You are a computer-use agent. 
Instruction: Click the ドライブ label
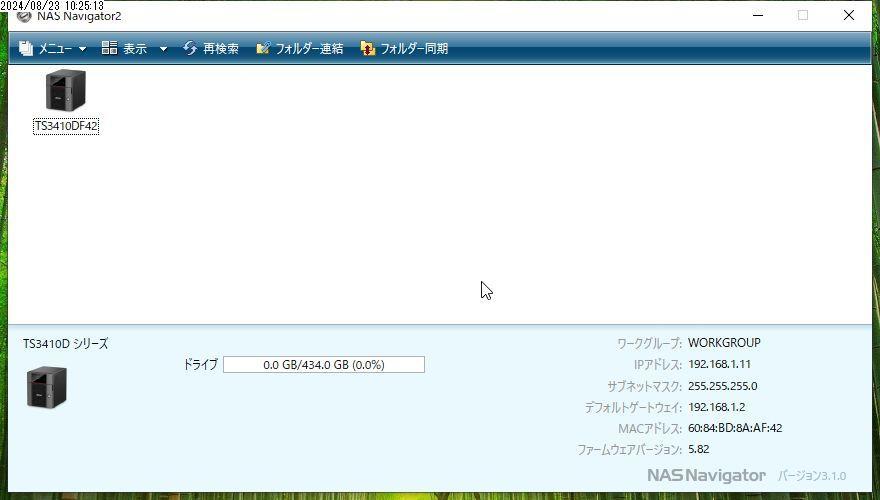coord(200,364)
